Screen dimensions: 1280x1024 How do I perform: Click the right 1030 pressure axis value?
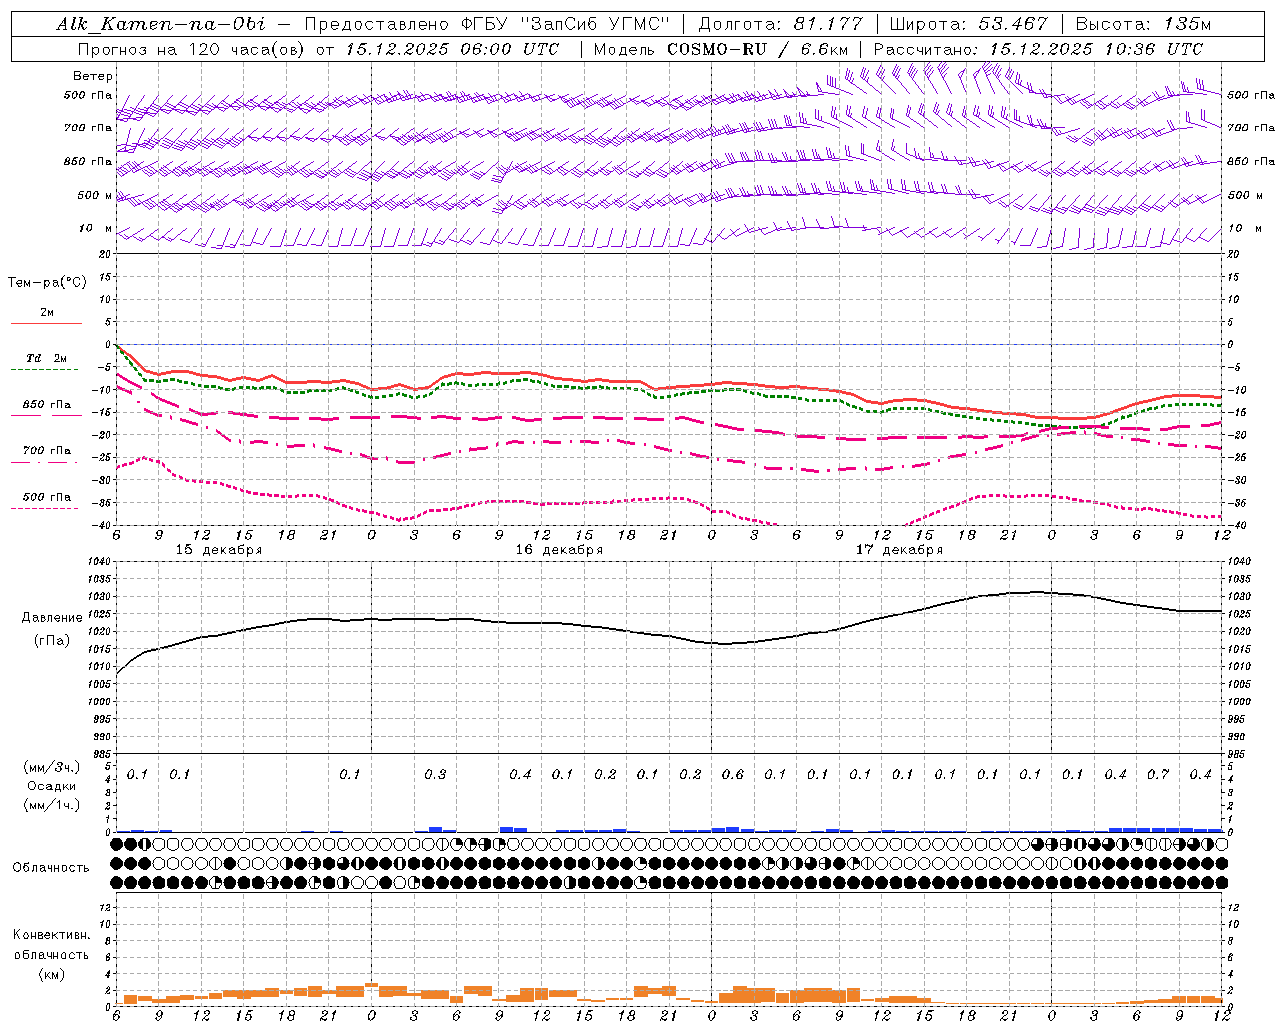[1239, 597]
